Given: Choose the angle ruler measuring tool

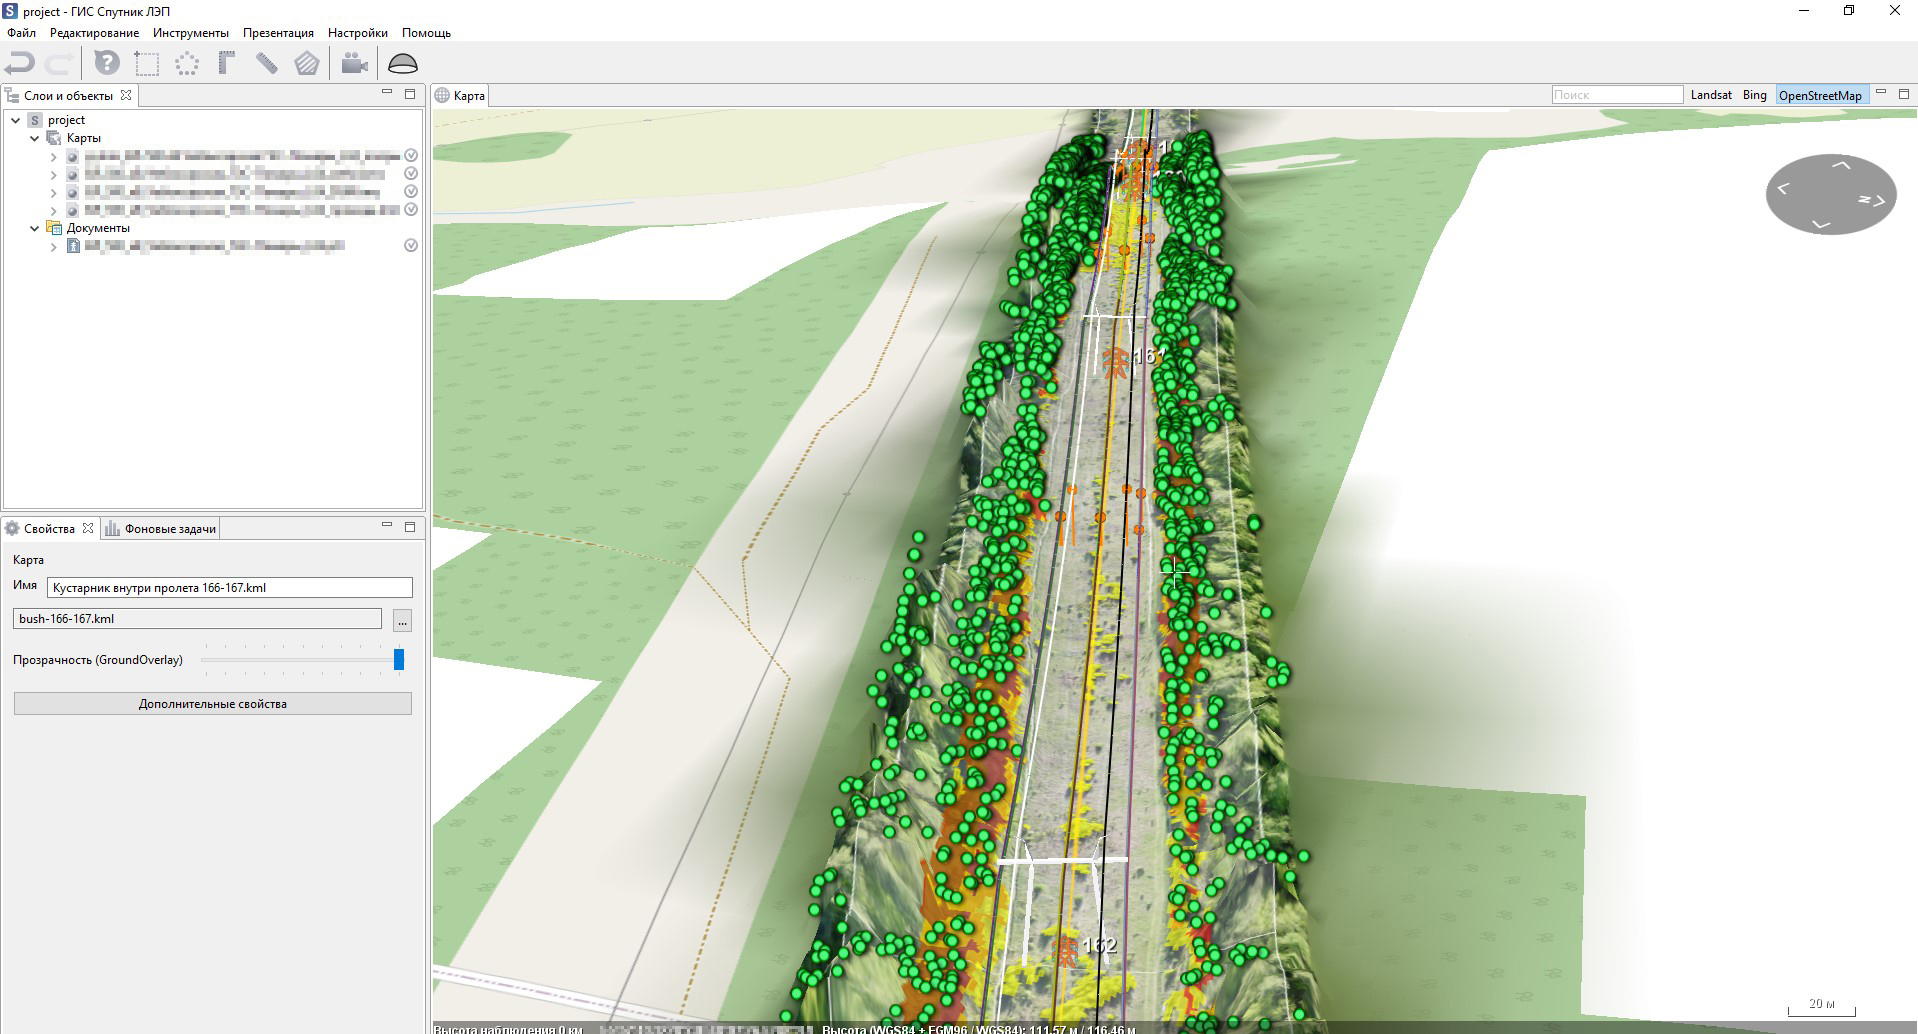Looking at the screenshot, I should tap(226, 64).
